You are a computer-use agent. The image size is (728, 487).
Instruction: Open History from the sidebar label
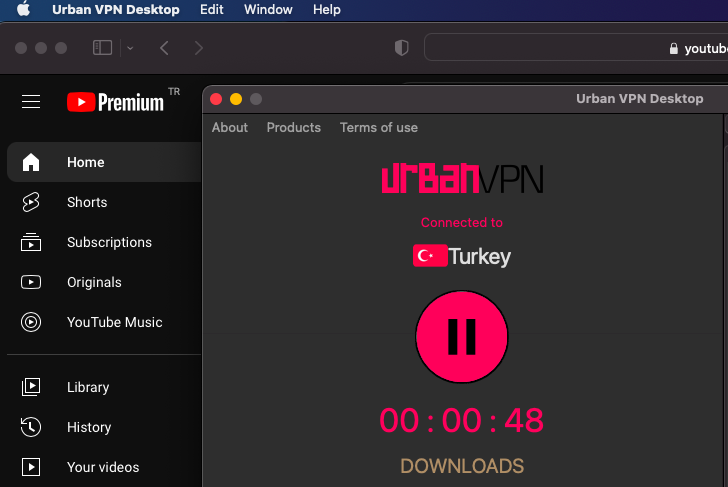click(x=89, y=427)
